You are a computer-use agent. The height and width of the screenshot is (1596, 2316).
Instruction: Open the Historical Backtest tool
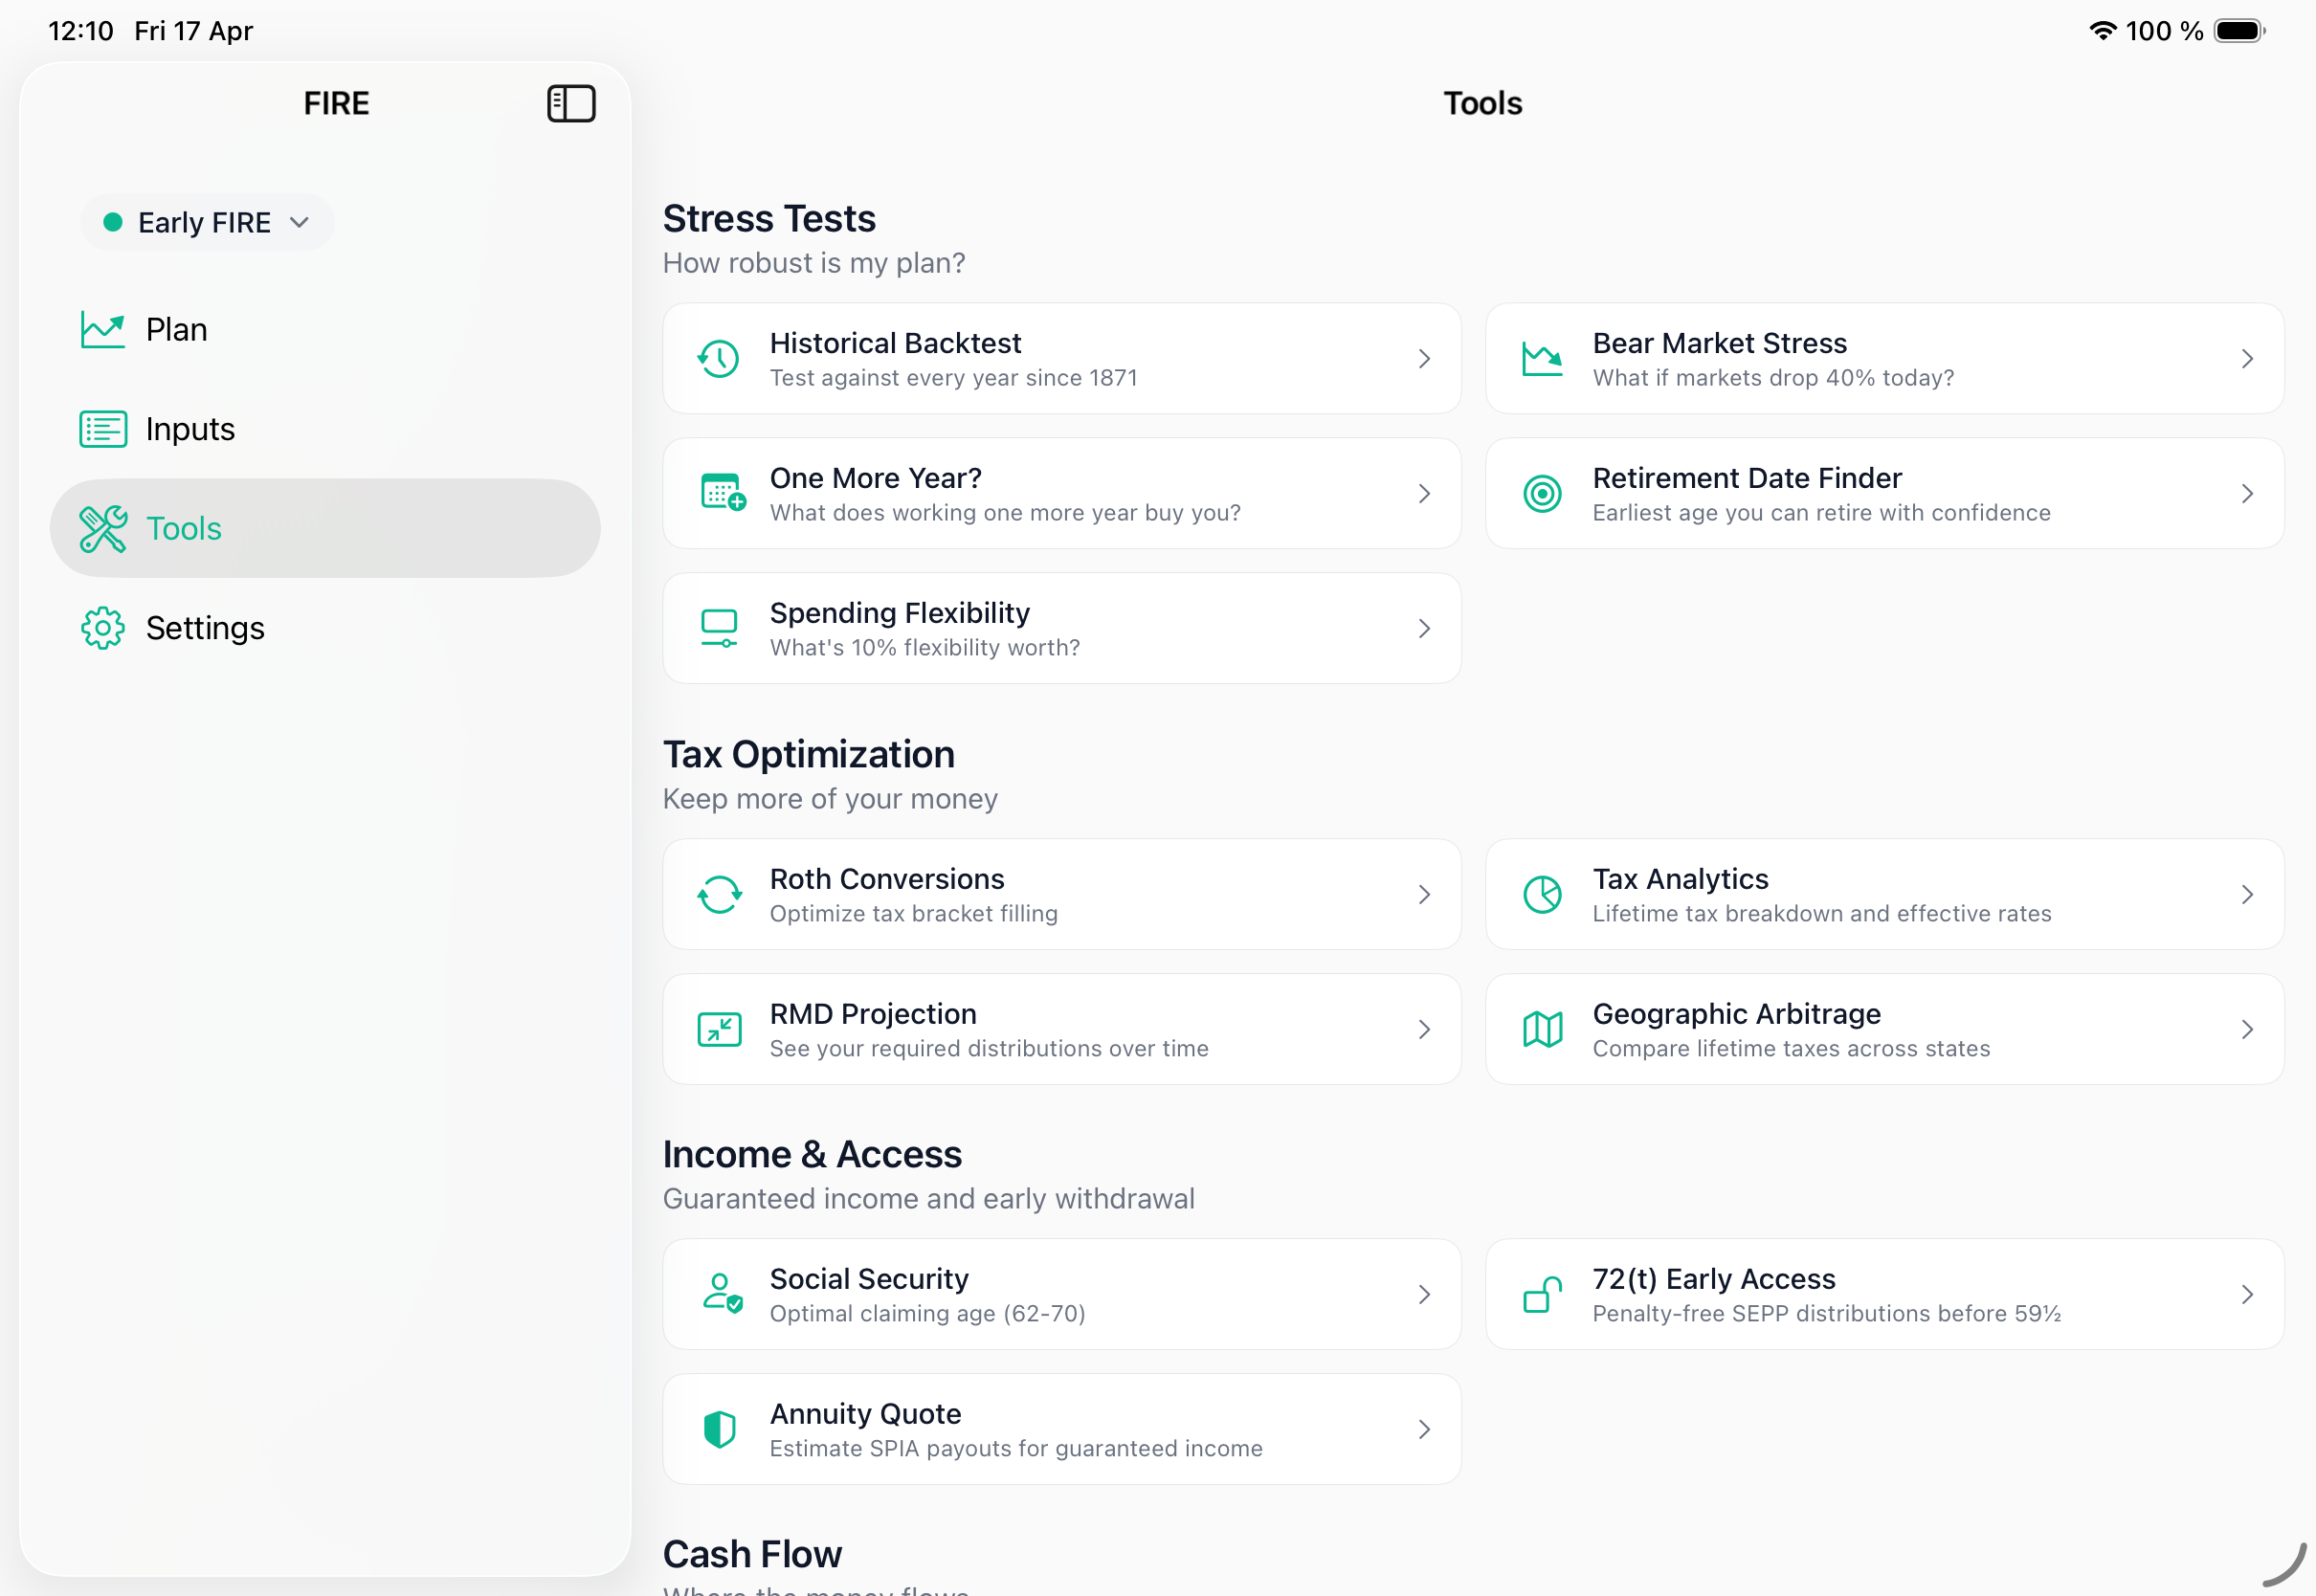1062,359
